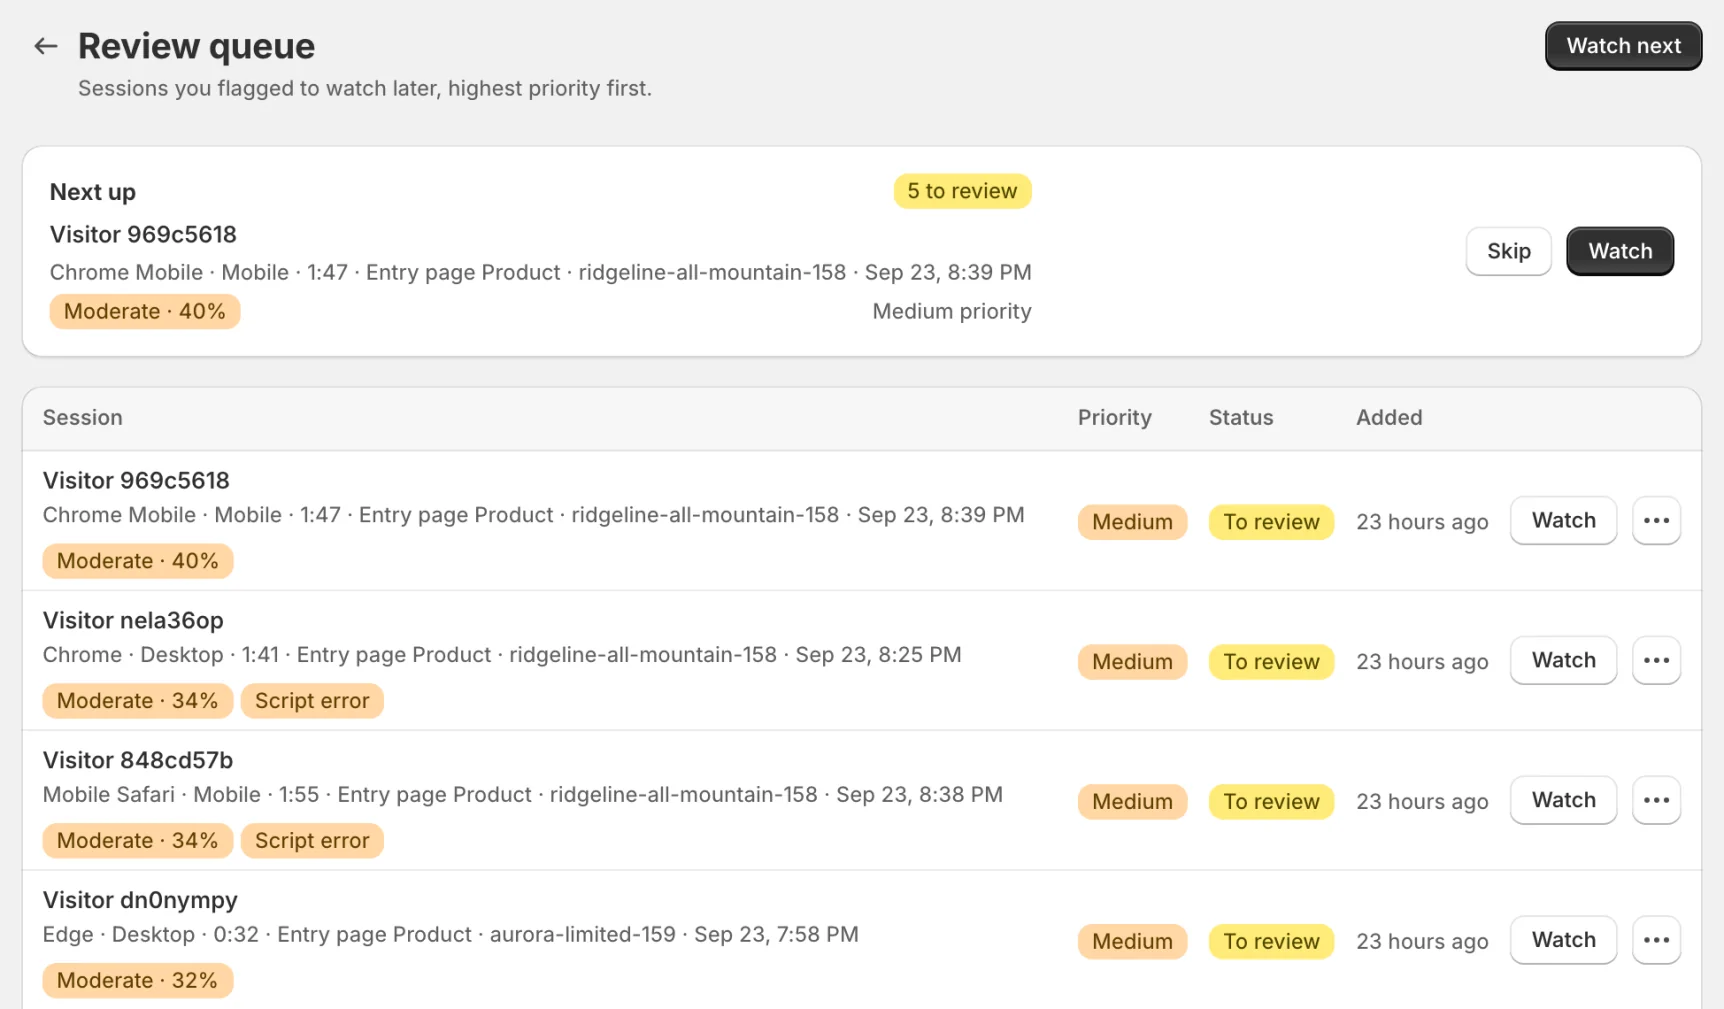Viewport: 1724px width, 1009px height.
Task: Select Visitor 969c5618 name in table row
Action: tap(136, 480)
